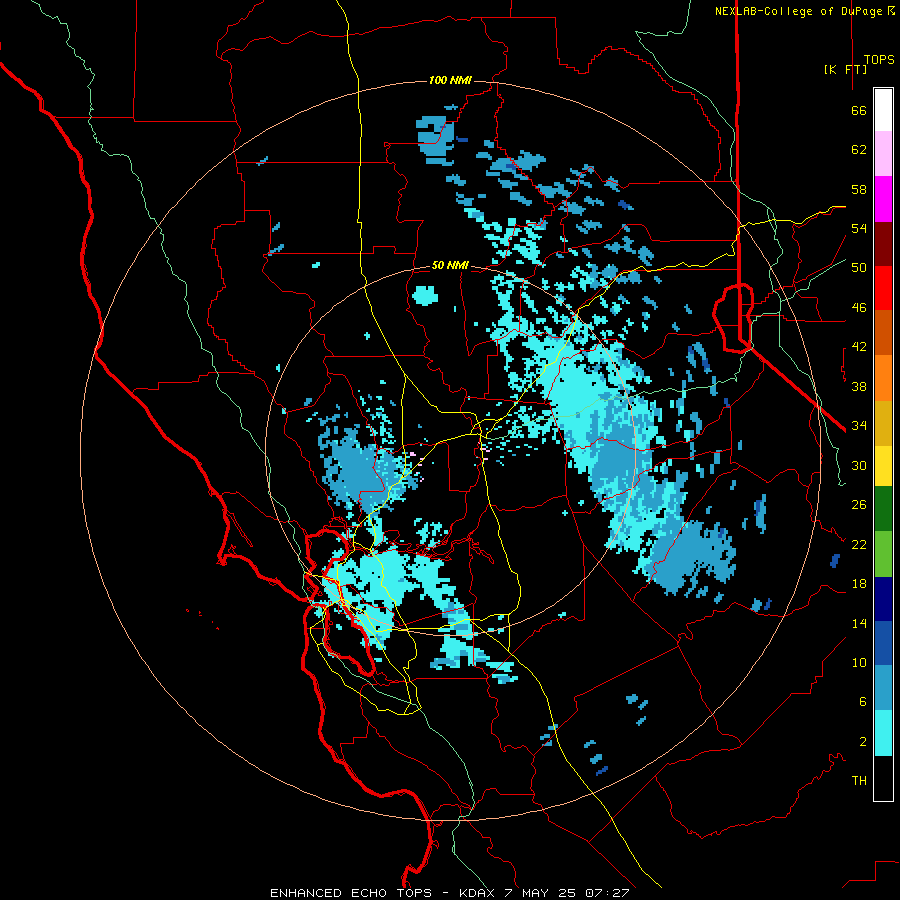This screenshot has width=900, height=900.
Task: Click the dark red maroon legend swatch
Action: click(883, 244)
